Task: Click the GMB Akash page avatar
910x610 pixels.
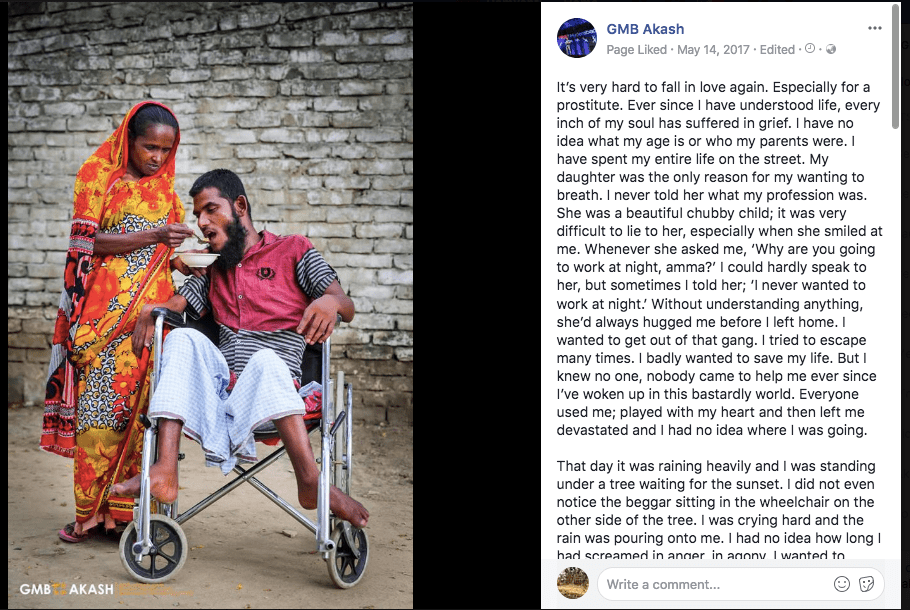Action: pos(576,38)
